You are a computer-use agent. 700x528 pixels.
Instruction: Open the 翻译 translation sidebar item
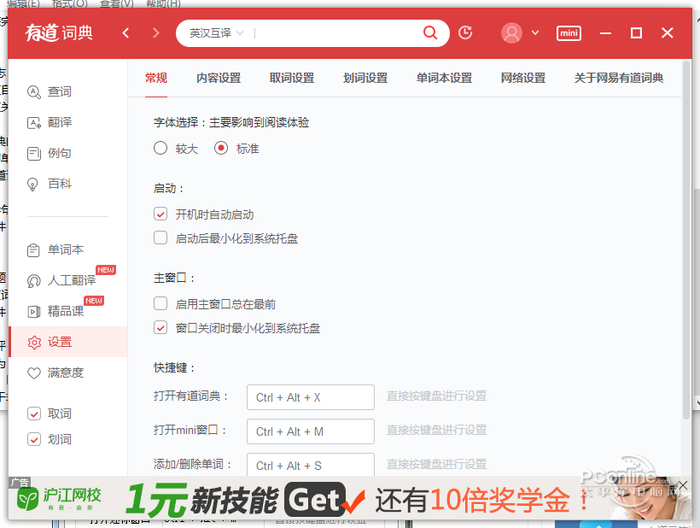(49, 122)
